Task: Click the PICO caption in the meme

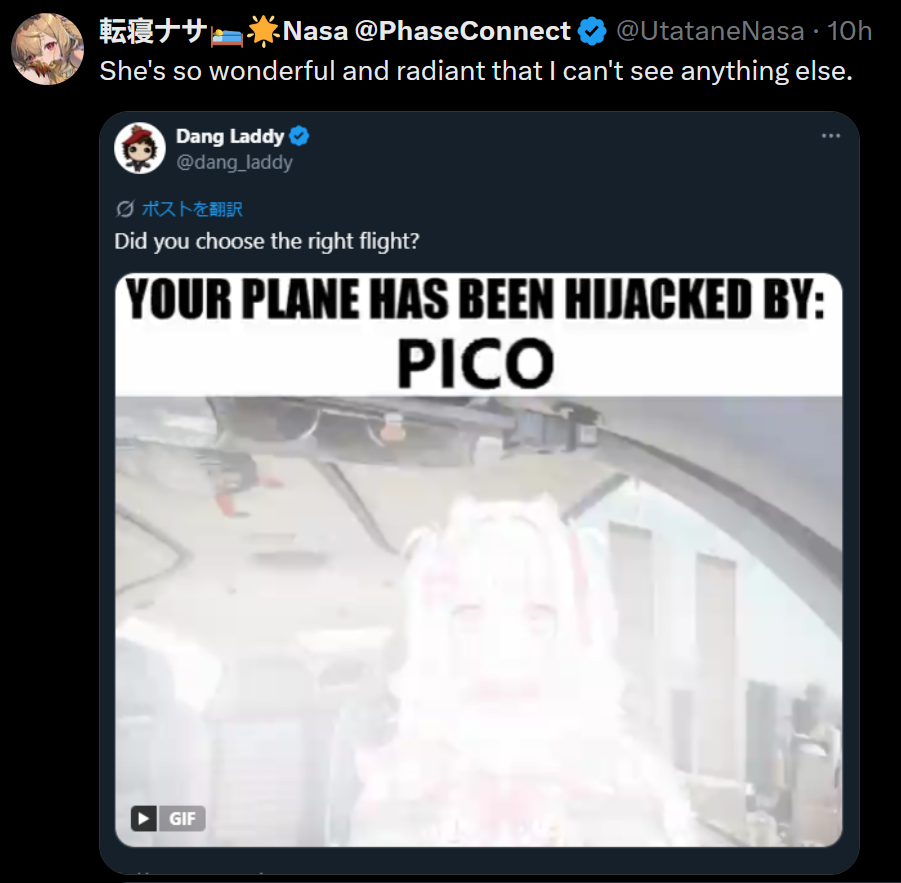Action: (476, 364)
